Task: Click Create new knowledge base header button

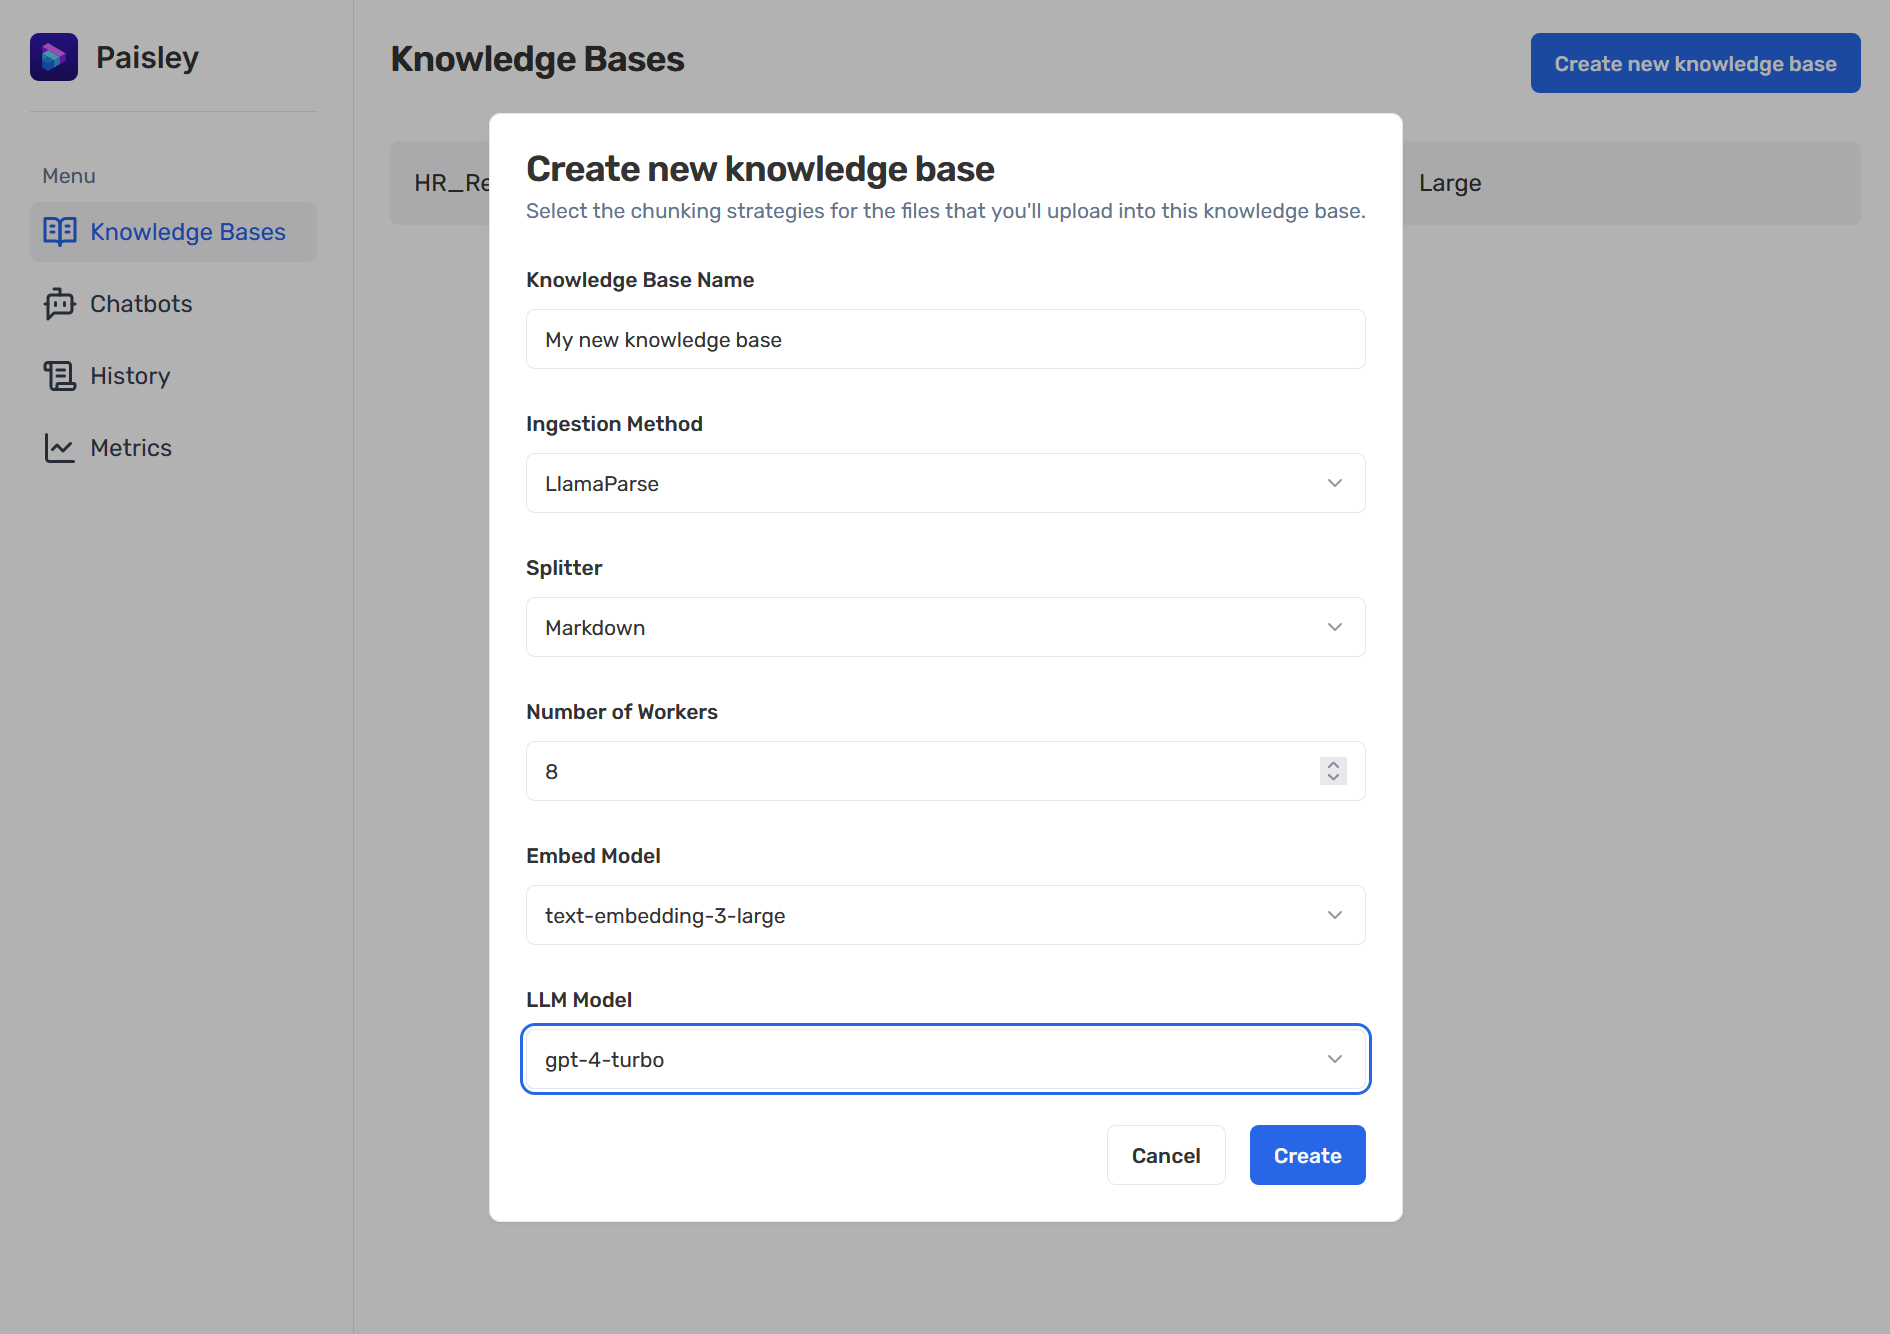Action: coord(1695,63)
